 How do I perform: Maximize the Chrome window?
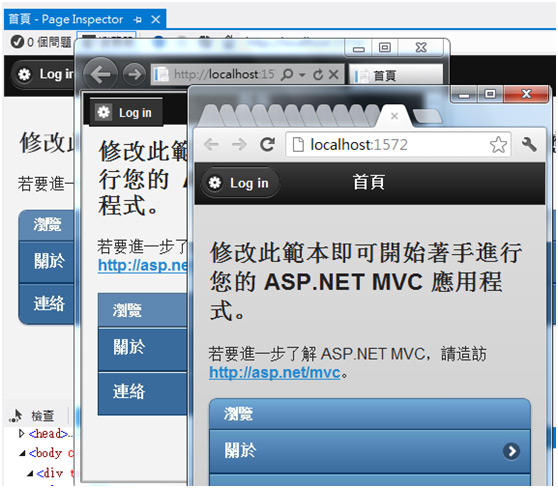[x=490, y=94]
